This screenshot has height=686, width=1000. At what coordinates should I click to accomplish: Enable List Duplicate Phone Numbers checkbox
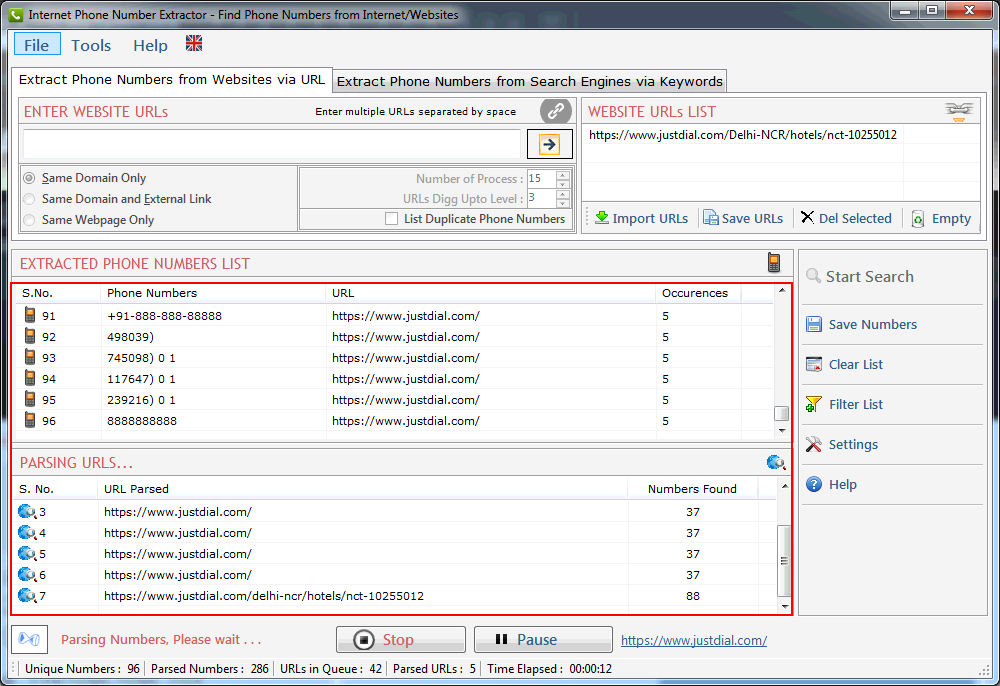point(392,219)
